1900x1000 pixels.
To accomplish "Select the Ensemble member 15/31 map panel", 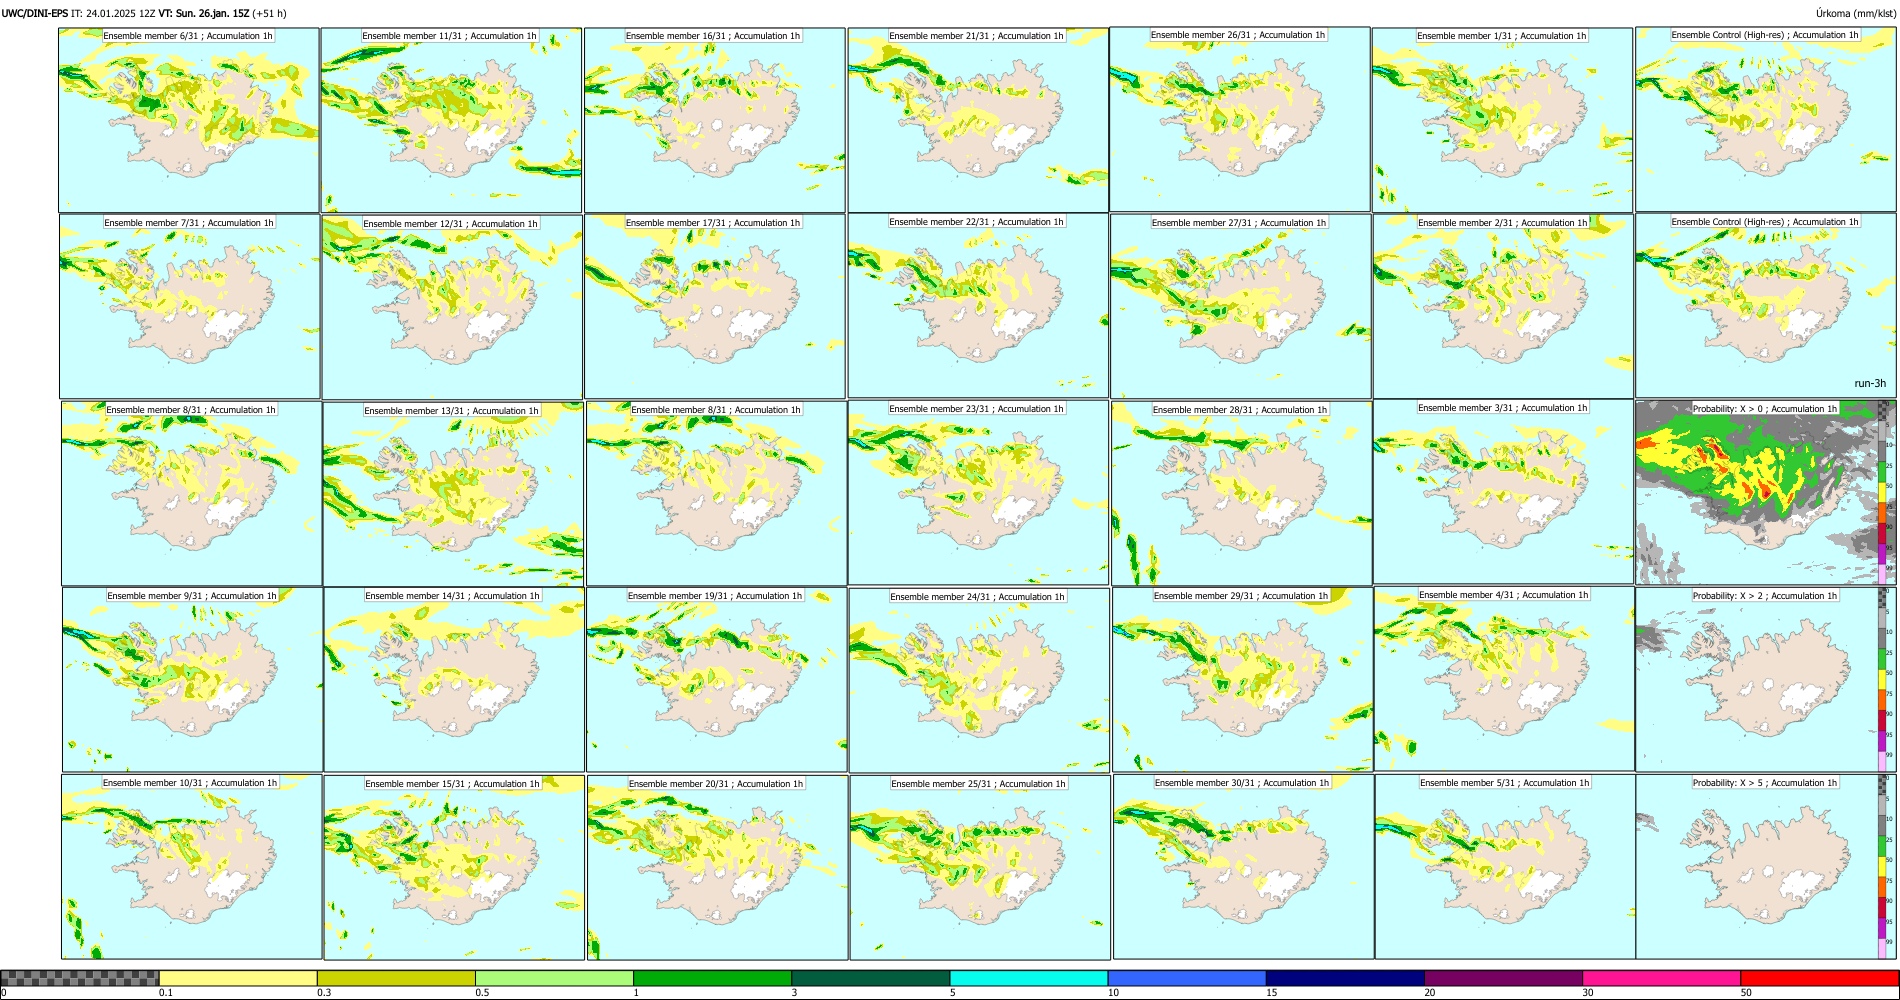I will coord(454,867).
